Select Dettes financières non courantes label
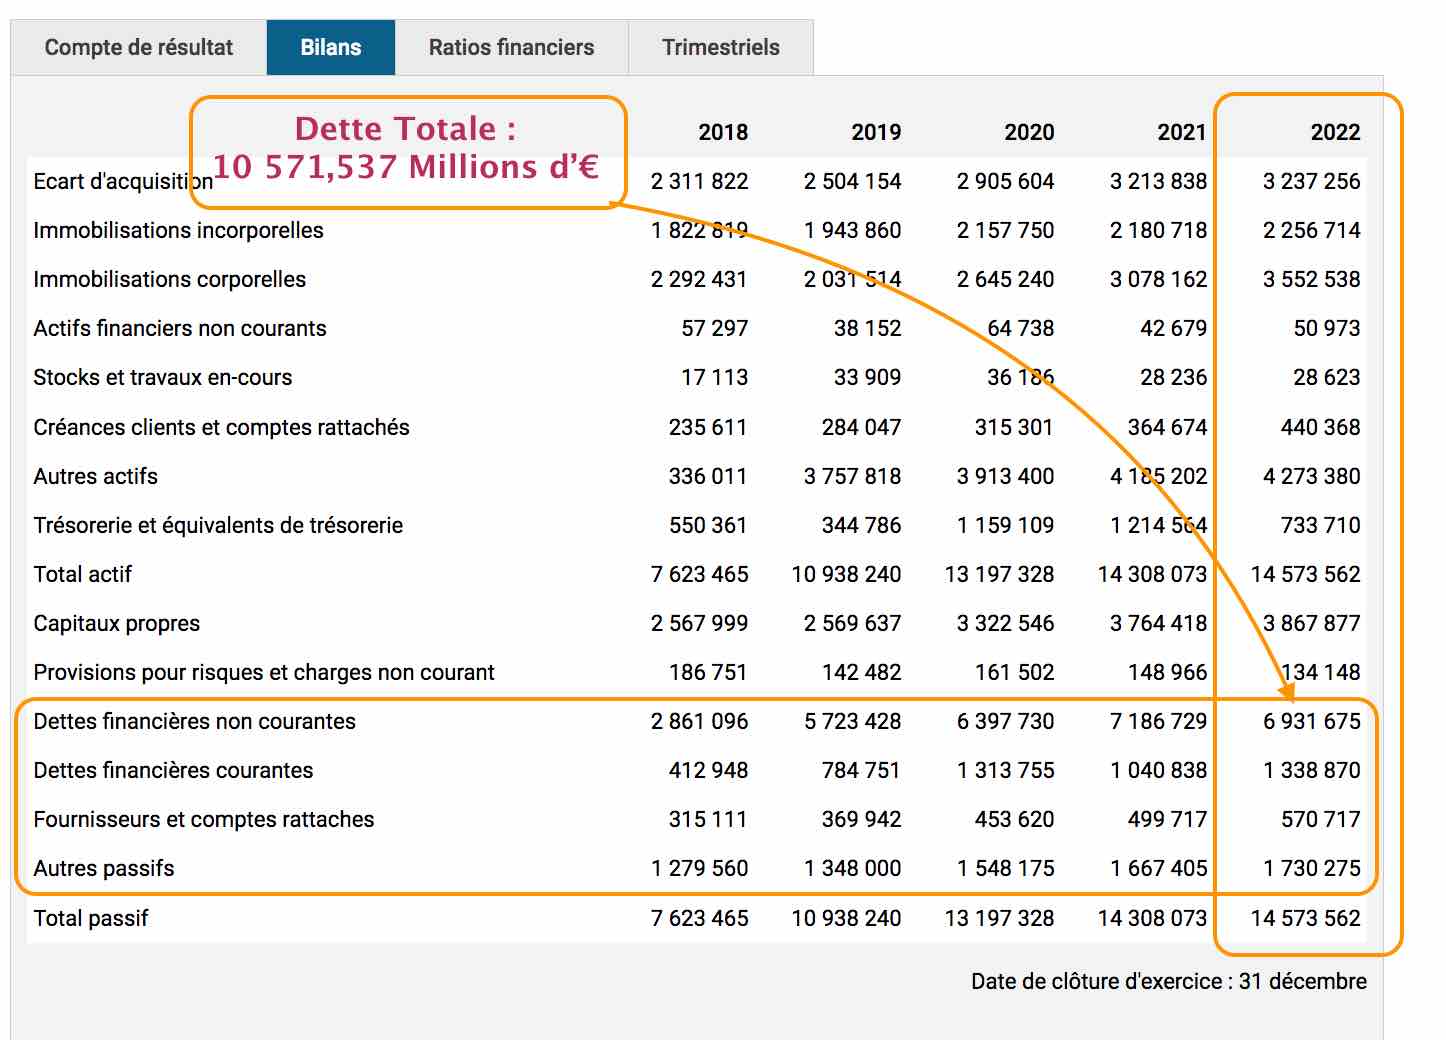Screen dimensions: 1446x1040 (x=194, y=721)
